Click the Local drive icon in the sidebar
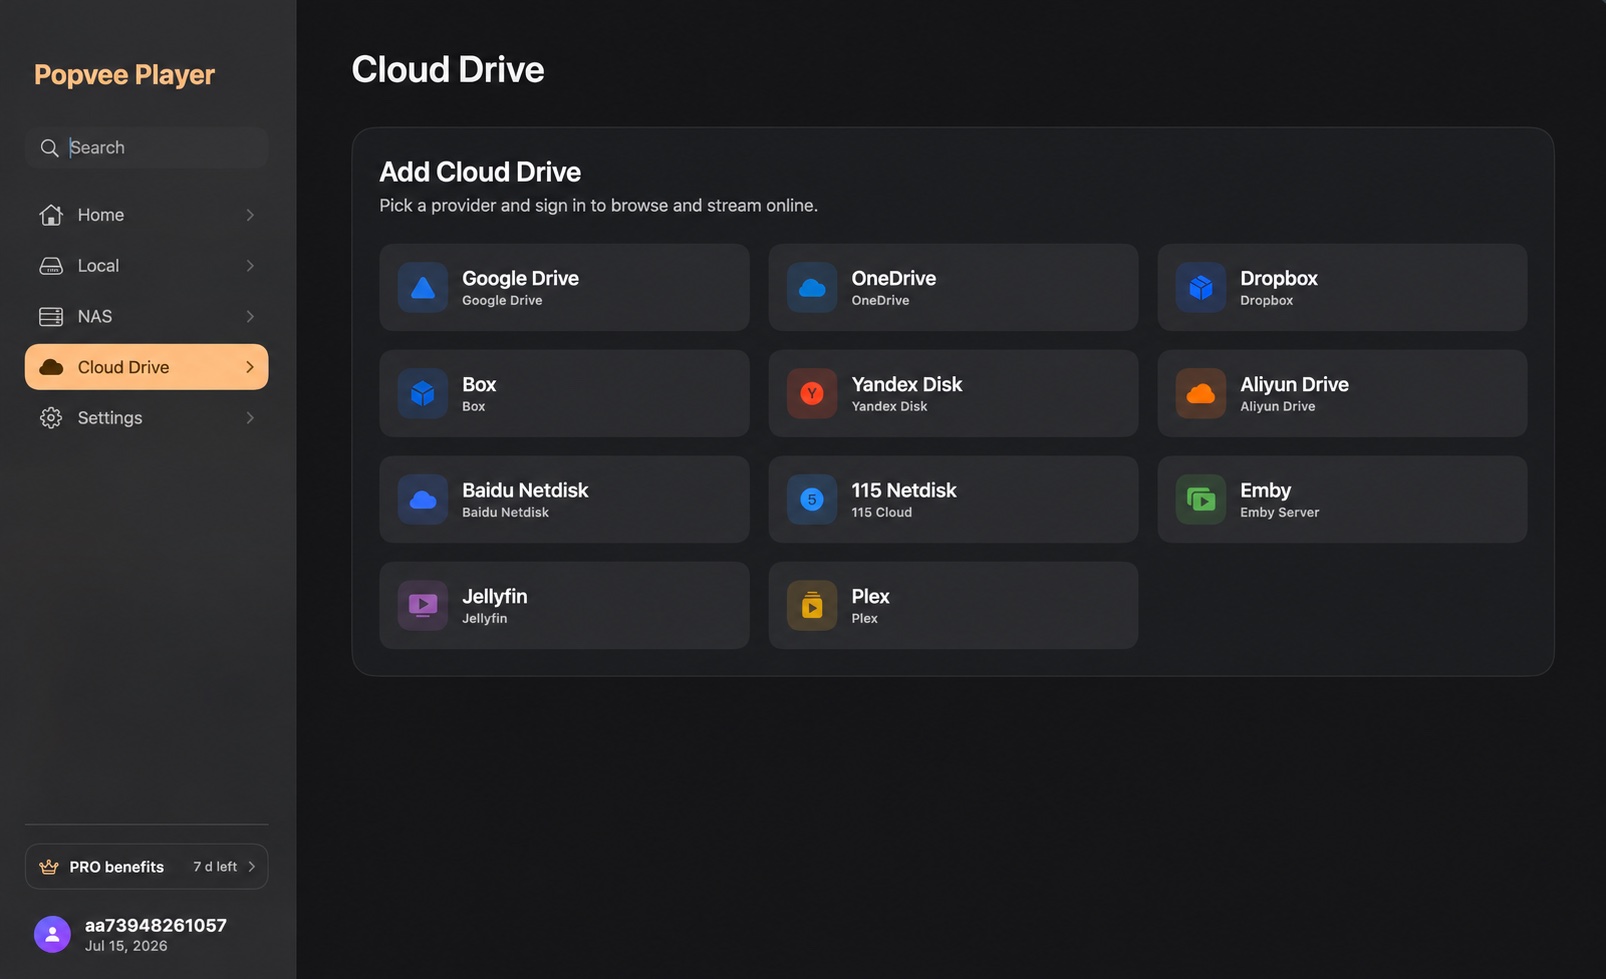 (51, 266)
